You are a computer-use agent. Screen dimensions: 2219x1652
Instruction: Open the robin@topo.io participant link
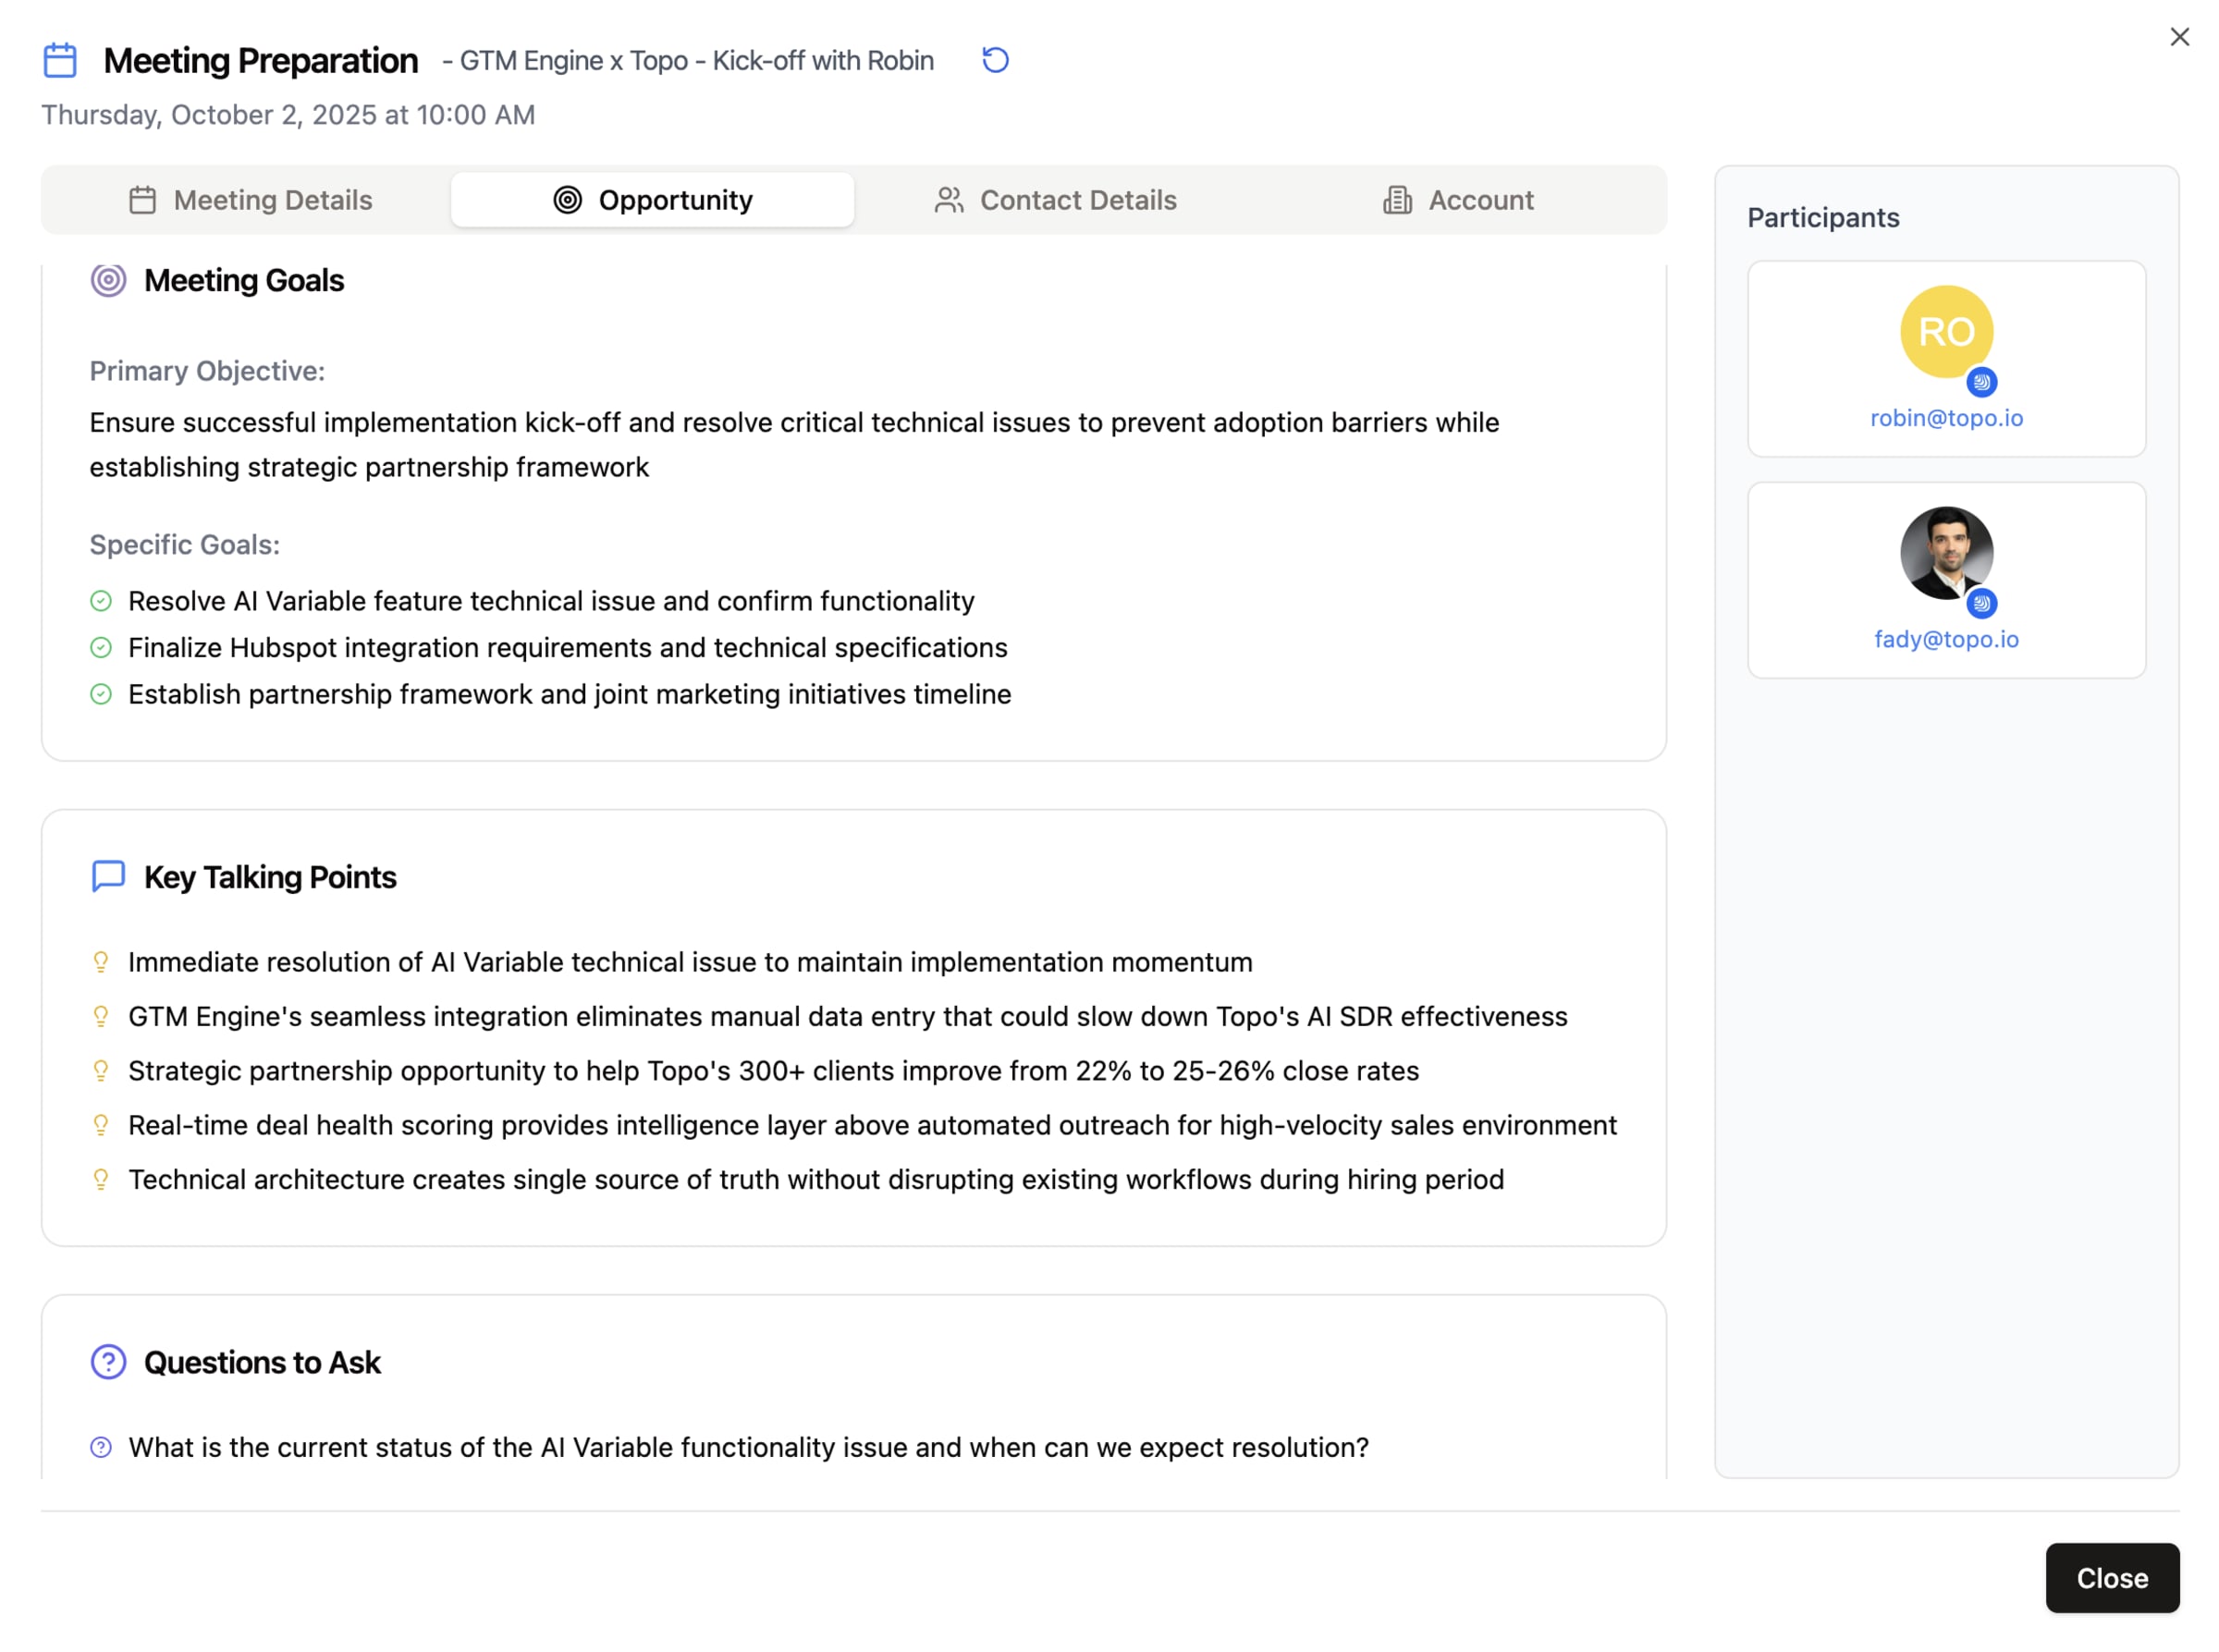1945,418
